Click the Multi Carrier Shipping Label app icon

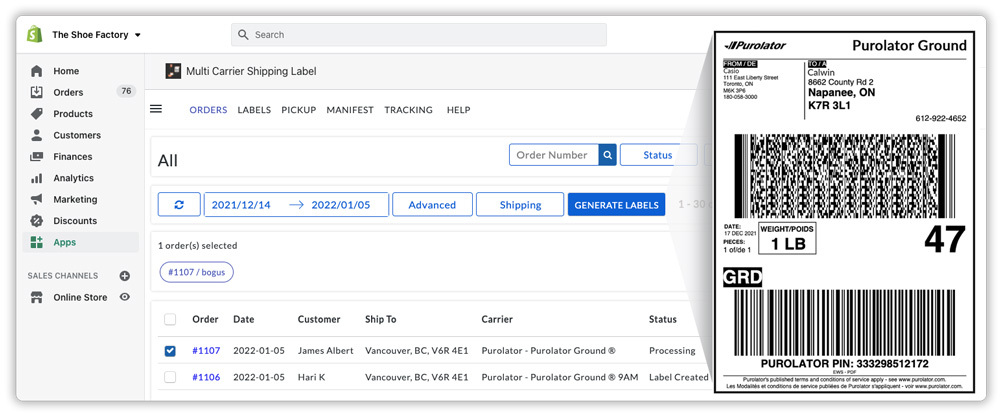[x=172, y=71]
